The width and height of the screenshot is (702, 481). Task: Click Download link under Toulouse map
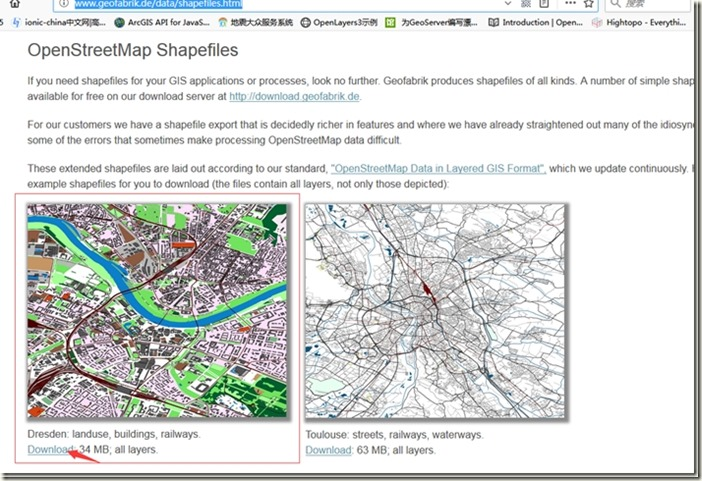[x=329, y=450]
